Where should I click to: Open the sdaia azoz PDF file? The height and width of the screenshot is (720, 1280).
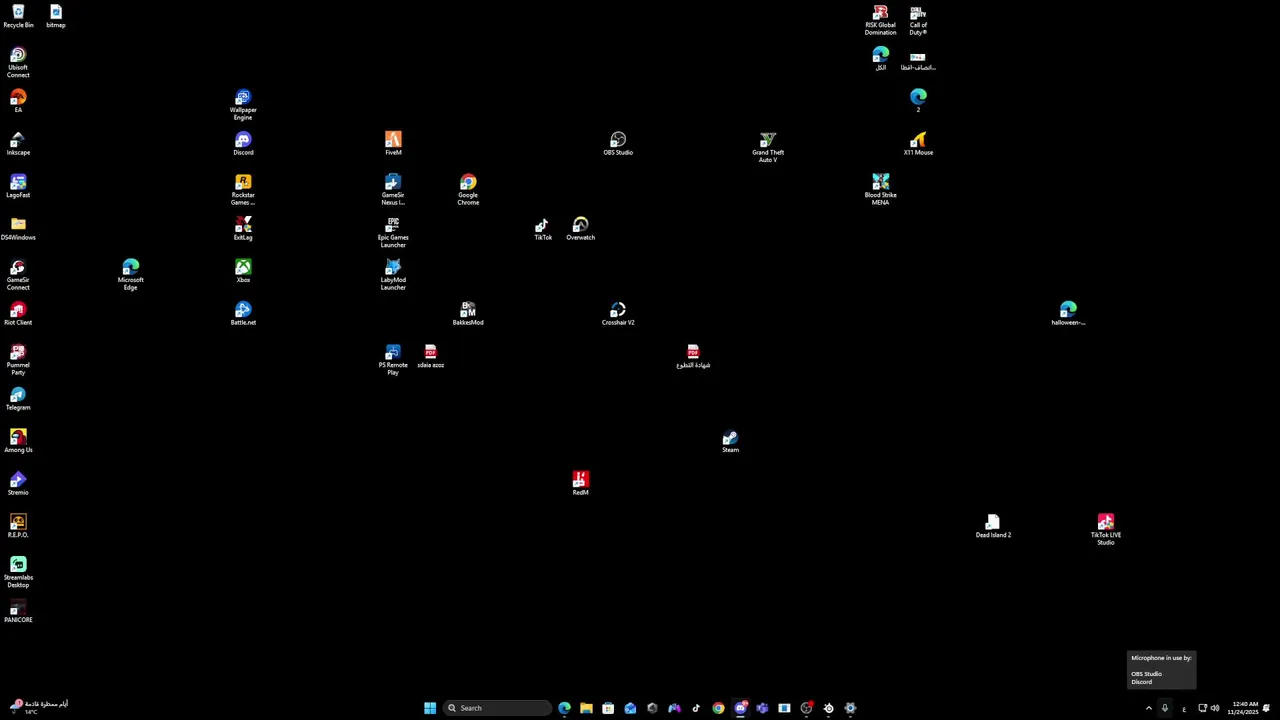coord(430,356)
